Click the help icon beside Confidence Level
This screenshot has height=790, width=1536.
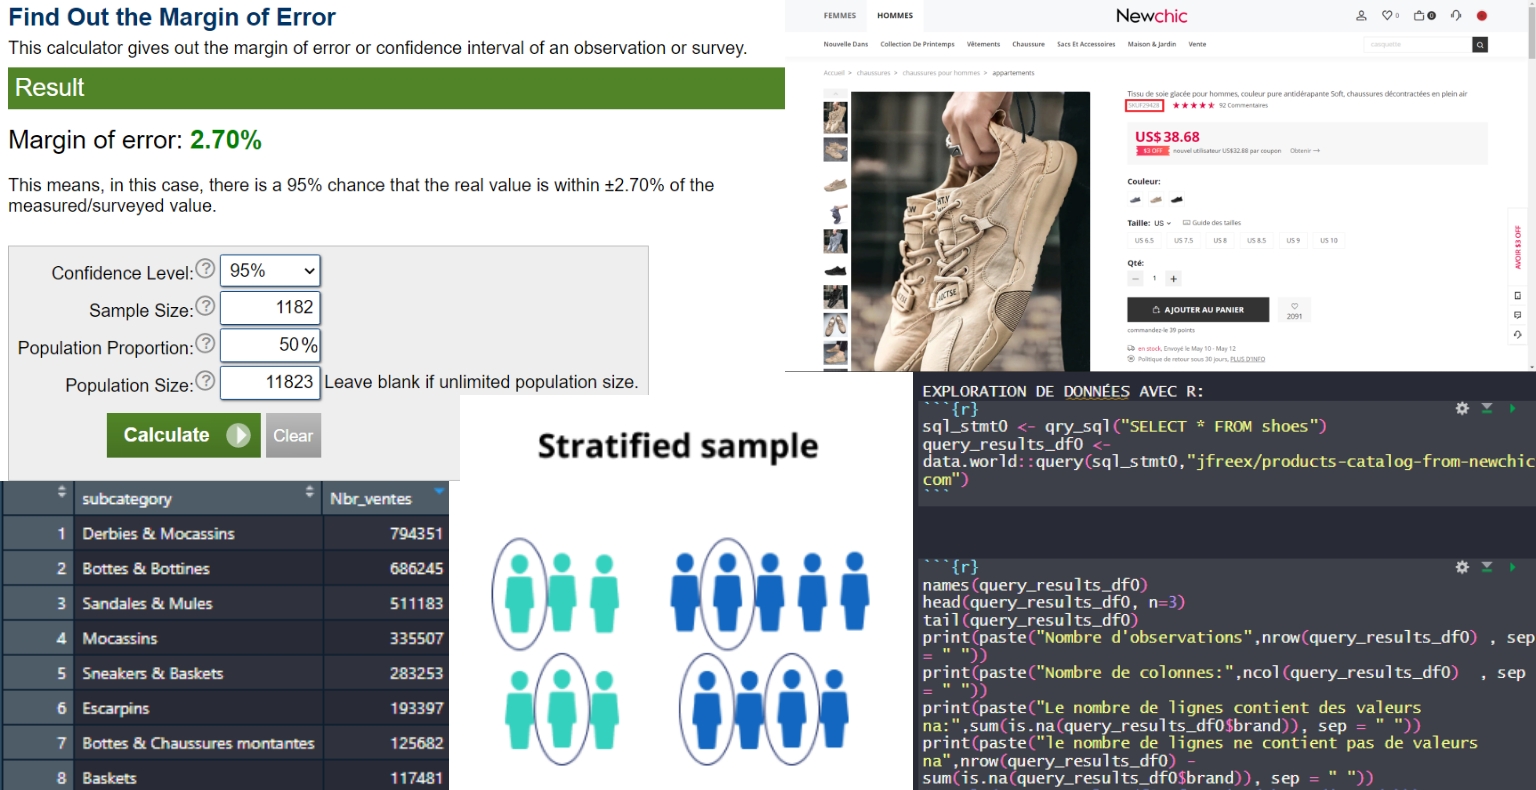click(205, 269)
